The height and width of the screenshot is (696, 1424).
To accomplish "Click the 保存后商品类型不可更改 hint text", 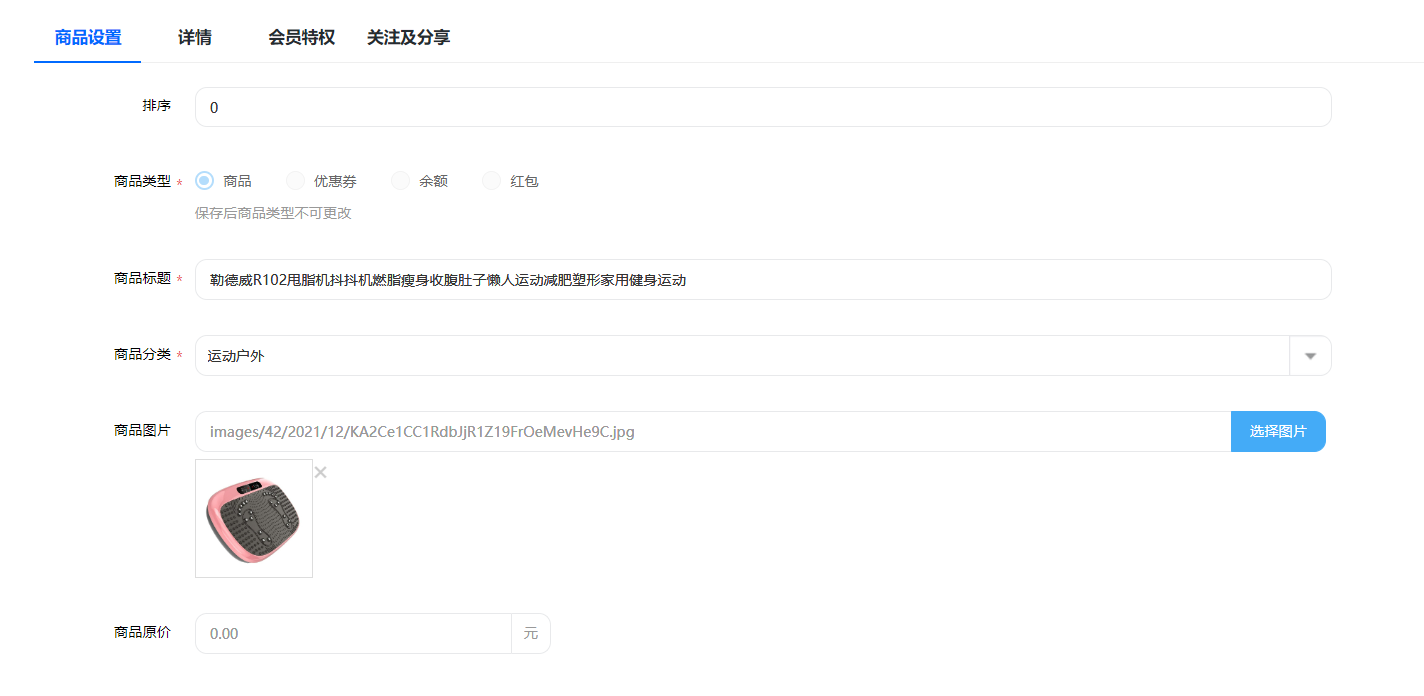I will click(x=273, y=213).
